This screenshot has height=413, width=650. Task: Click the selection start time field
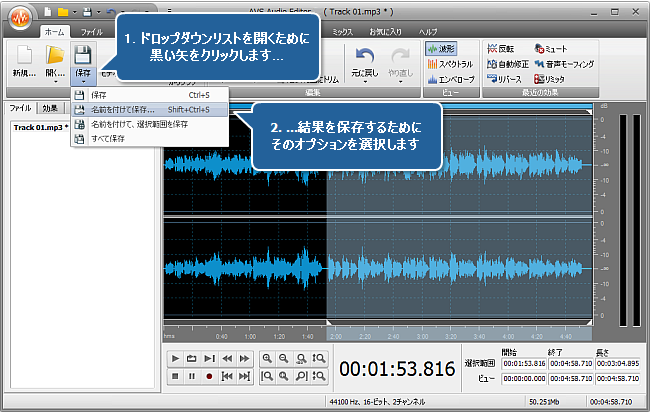click(x=523, y=362)
